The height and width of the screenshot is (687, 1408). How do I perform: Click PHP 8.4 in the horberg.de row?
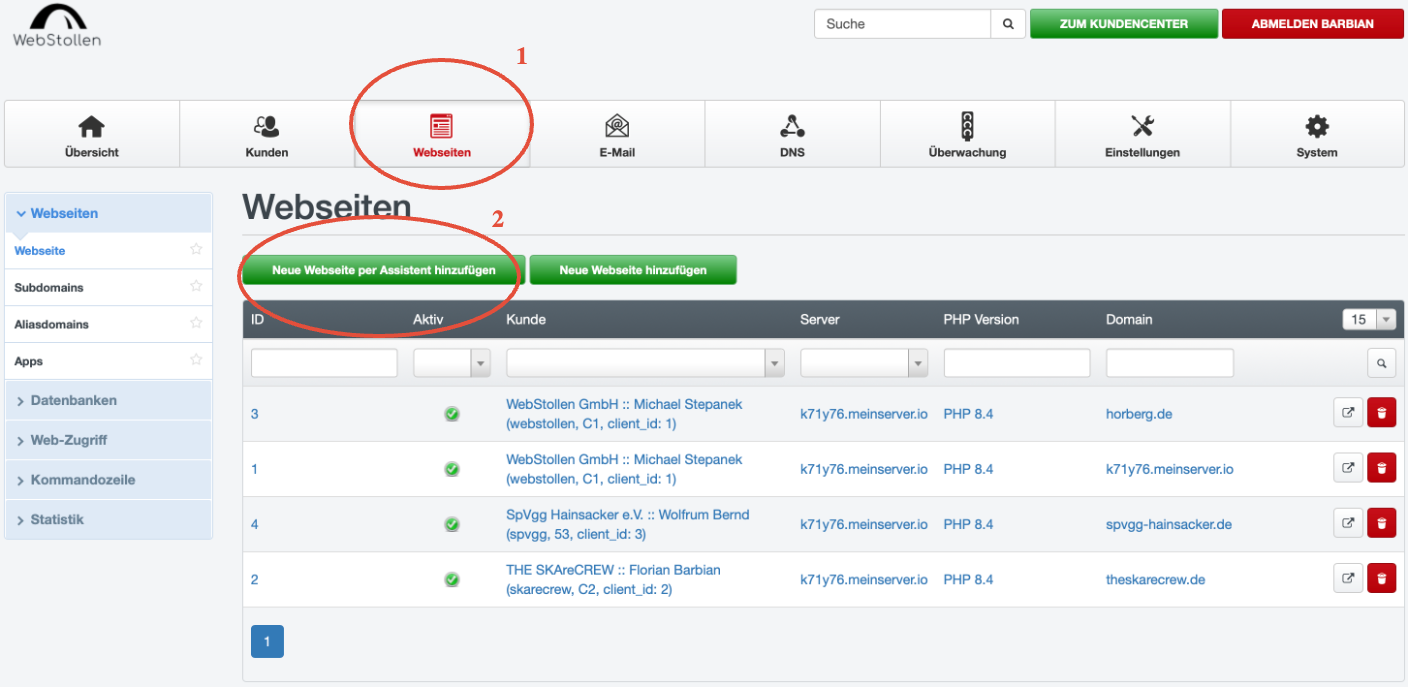968,414
